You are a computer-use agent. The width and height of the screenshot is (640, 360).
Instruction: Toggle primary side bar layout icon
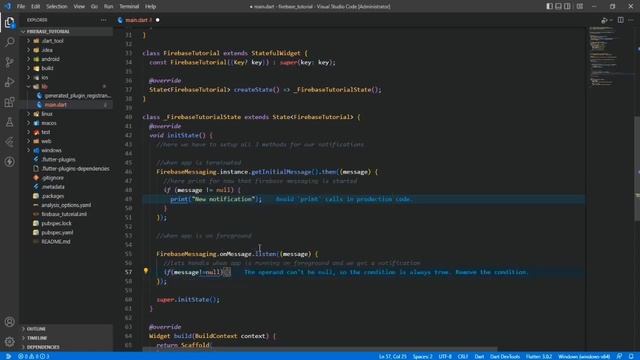click(549, 6)
